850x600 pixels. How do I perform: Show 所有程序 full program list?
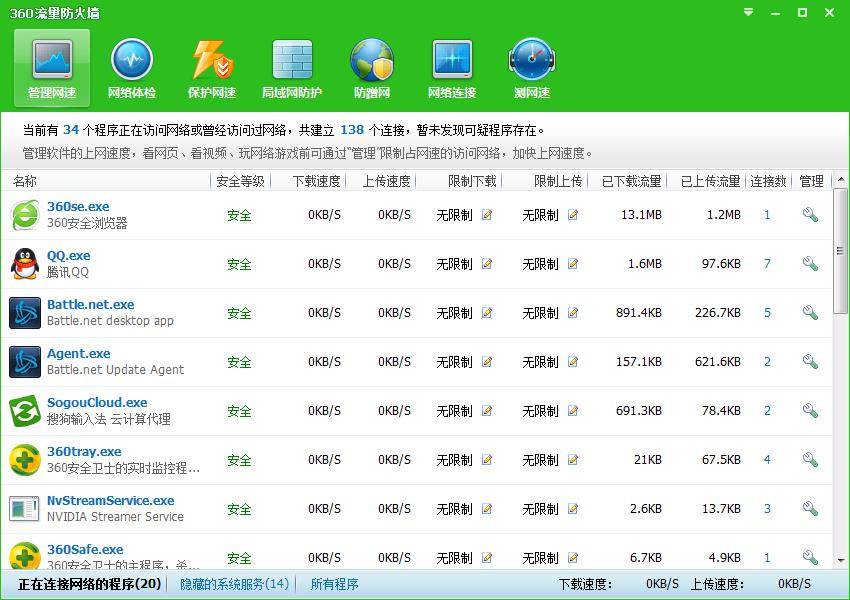pyautogui.click(x=334, y=584)
